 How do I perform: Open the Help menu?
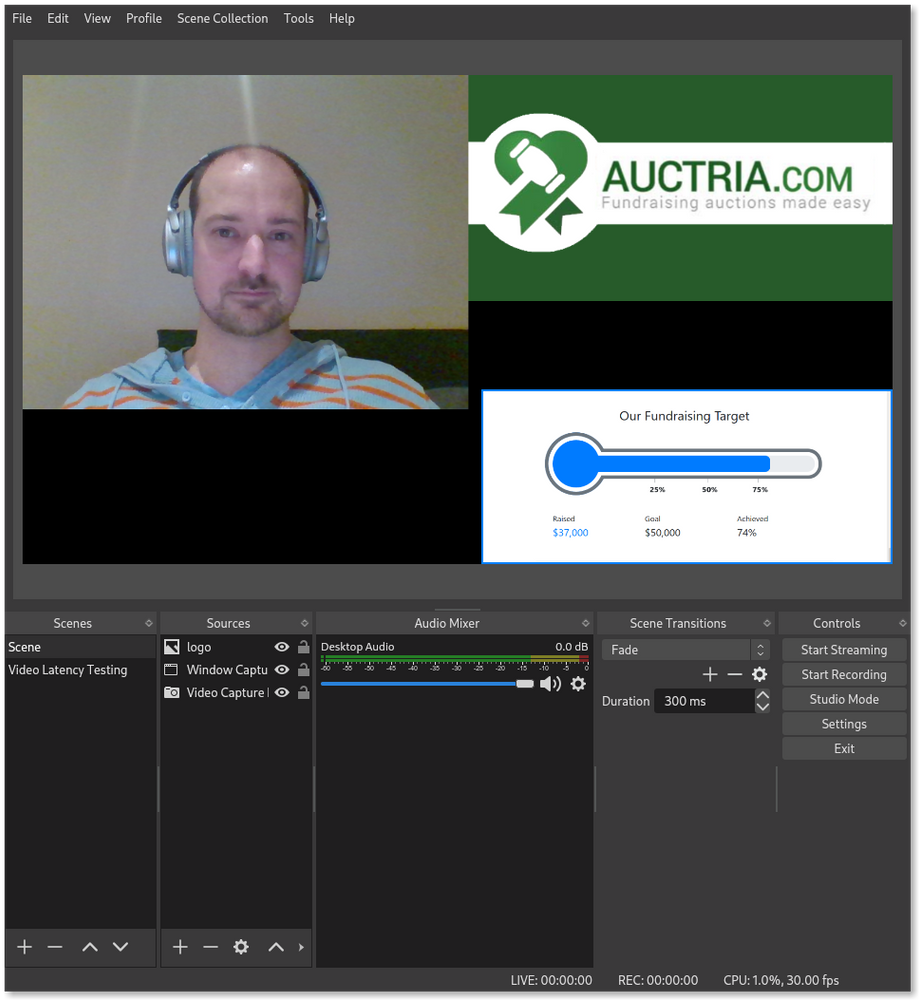click(342, 18)
